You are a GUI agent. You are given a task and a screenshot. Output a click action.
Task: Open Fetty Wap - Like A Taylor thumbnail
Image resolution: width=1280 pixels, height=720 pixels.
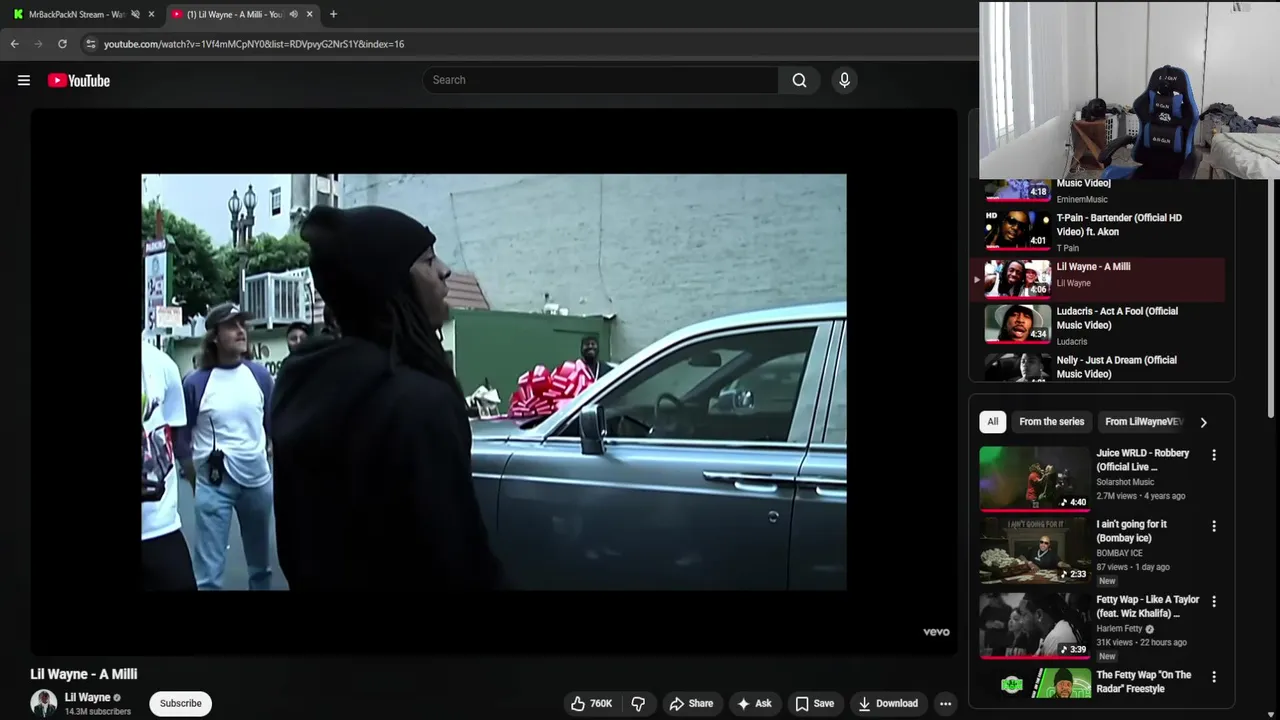1034,625
